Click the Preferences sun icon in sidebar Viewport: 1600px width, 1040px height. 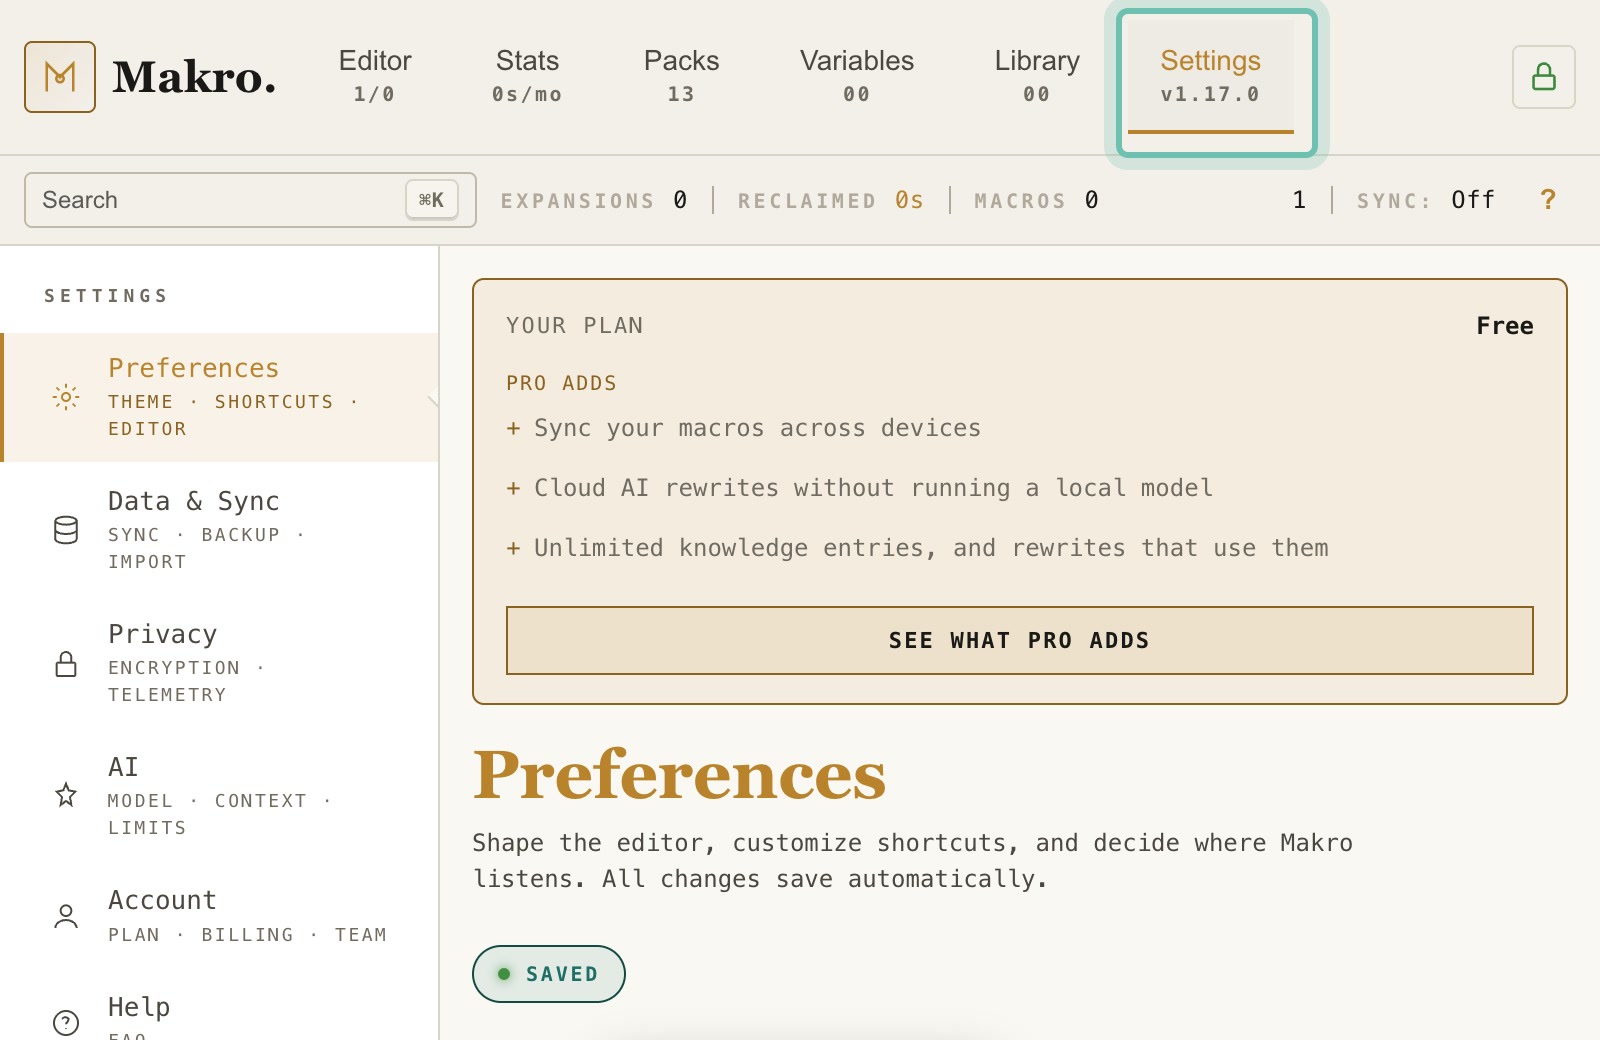coord(66,397)
